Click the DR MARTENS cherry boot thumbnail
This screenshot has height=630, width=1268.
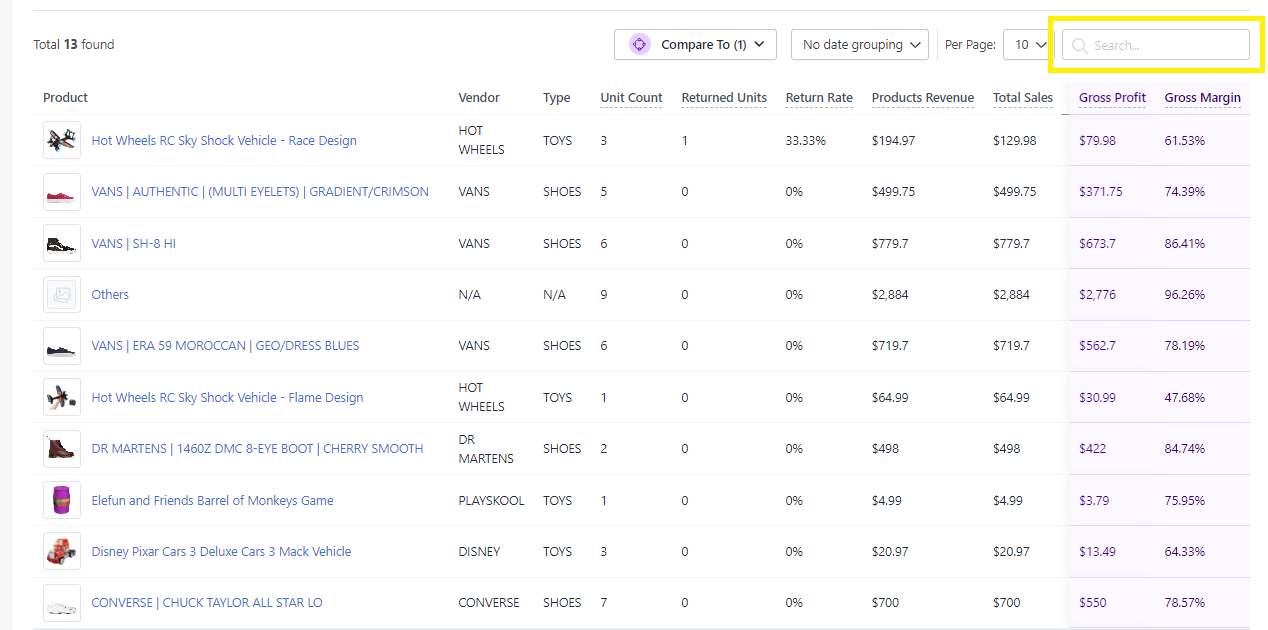pyautogui.click(x=62, y=449)
